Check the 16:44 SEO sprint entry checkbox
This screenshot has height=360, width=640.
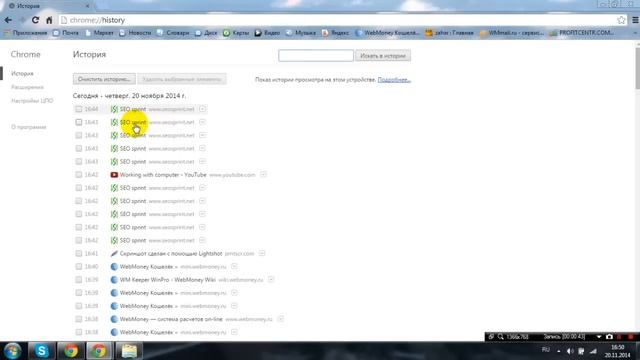[79, 109]
